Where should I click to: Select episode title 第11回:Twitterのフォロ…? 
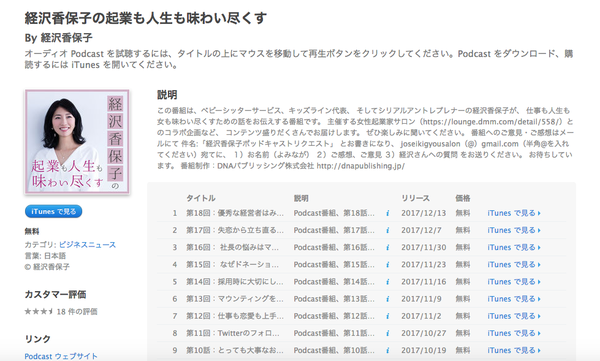point(233,333)
